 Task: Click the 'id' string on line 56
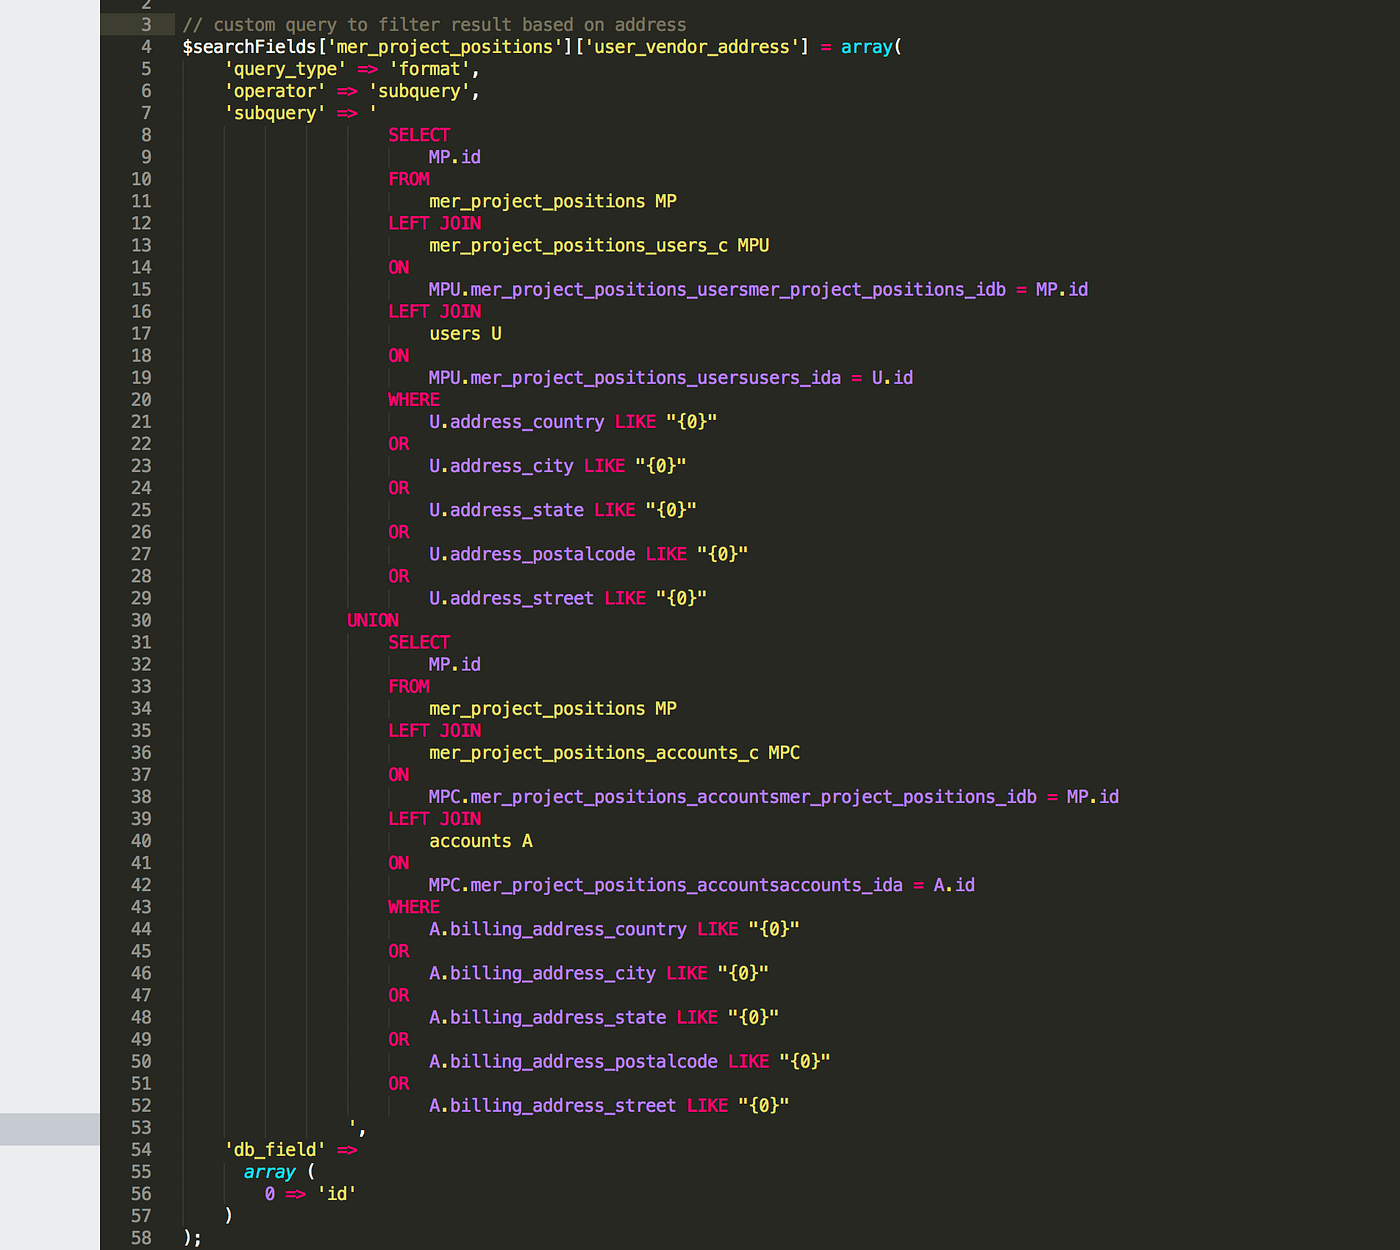point(336,1193)
